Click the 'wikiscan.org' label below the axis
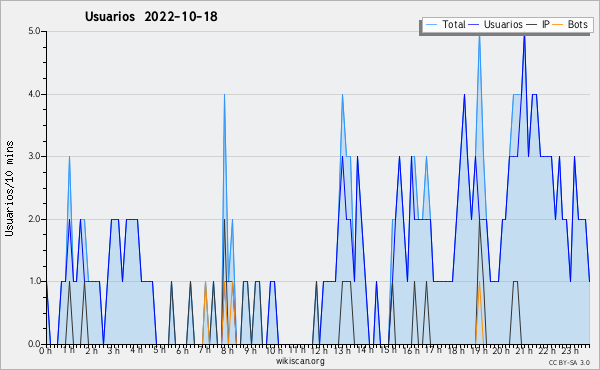 point(300,361)
